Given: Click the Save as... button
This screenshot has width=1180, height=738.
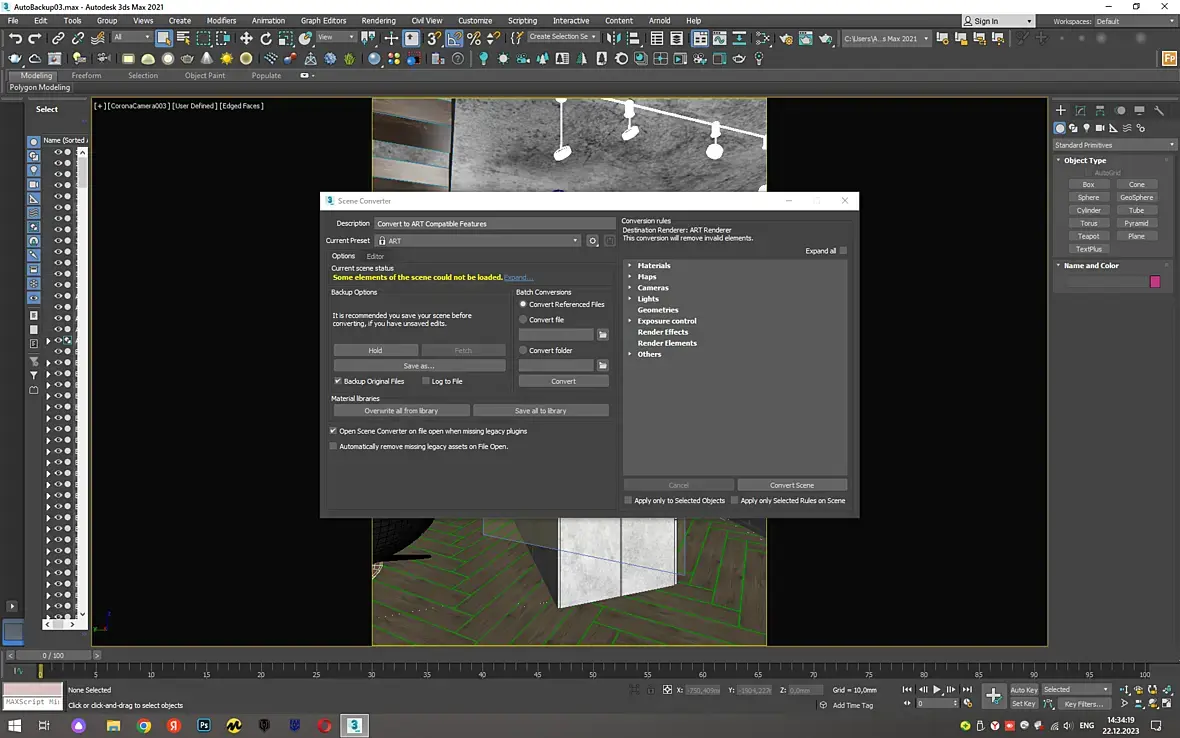Looking at the screenshot, I should coord(419,366).
